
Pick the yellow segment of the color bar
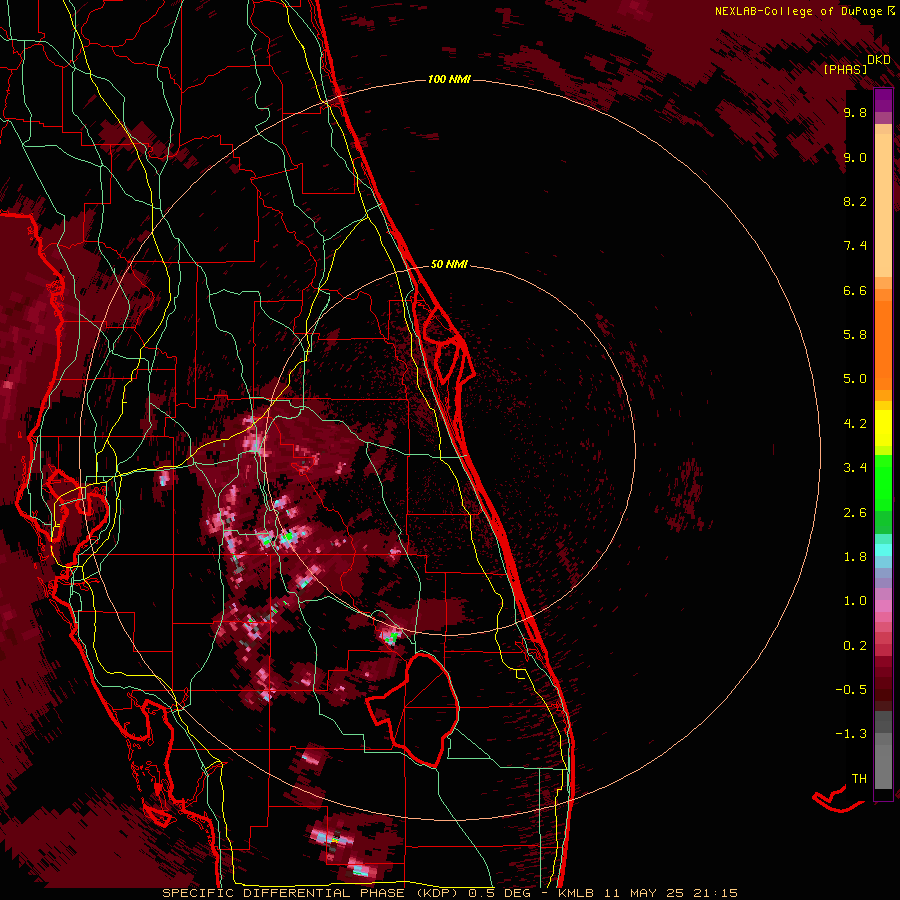tap(883, 428)
